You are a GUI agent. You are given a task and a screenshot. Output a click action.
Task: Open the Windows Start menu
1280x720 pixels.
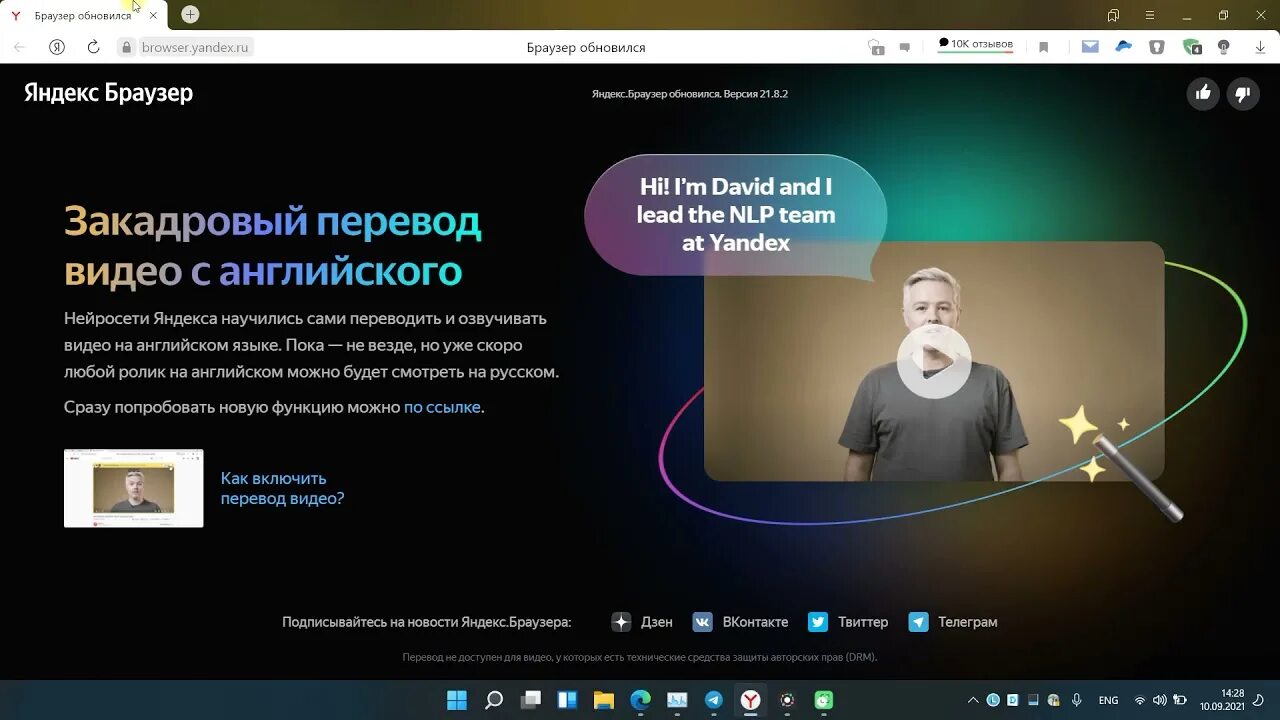click(x=456, y=700)
